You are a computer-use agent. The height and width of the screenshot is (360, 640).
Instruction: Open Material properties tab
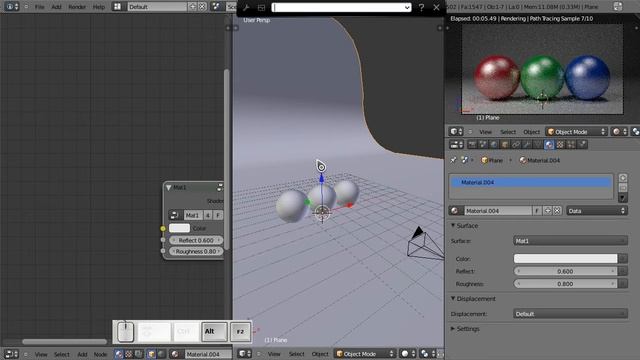549,144
